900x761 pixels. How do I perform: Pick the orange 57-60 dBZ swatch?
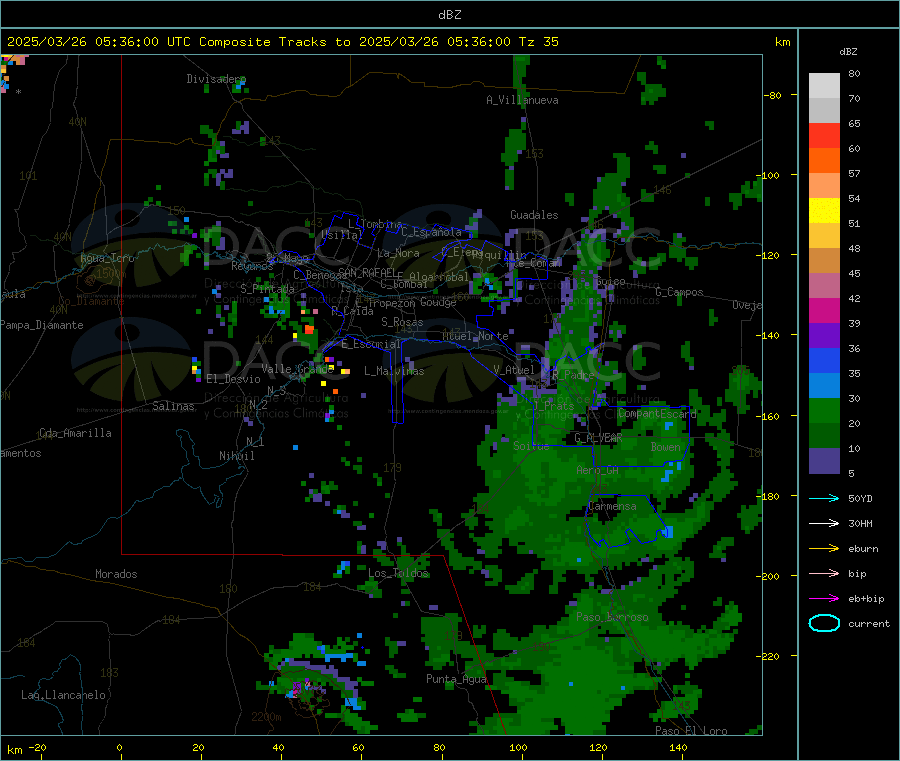point(824,161)
